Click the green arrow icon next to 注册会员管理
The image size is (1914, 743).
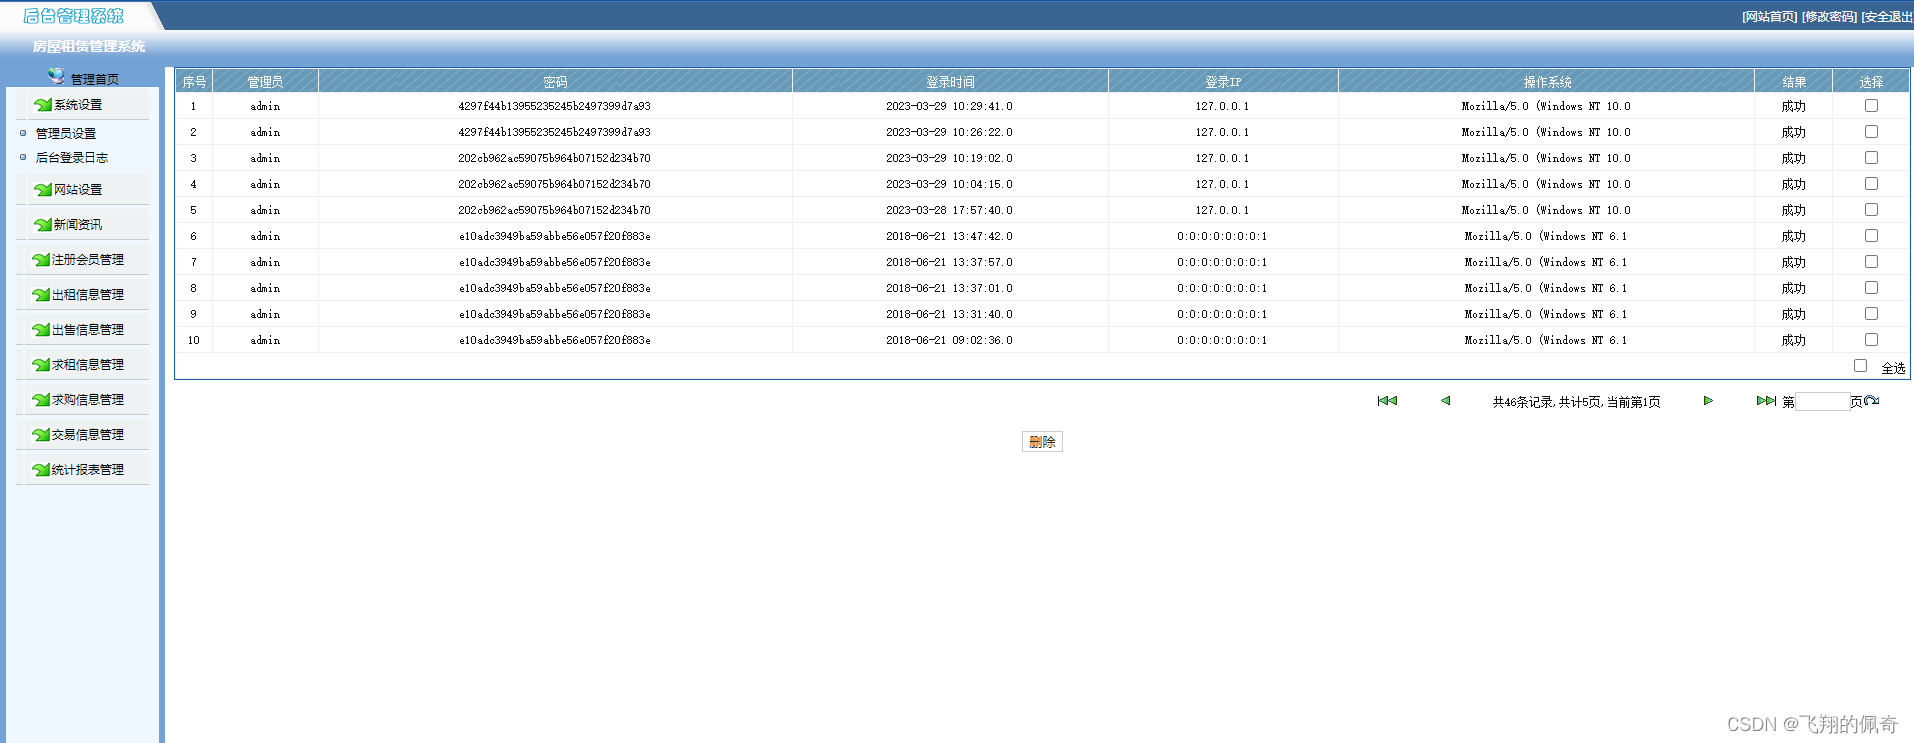click(x=41, y=259)
